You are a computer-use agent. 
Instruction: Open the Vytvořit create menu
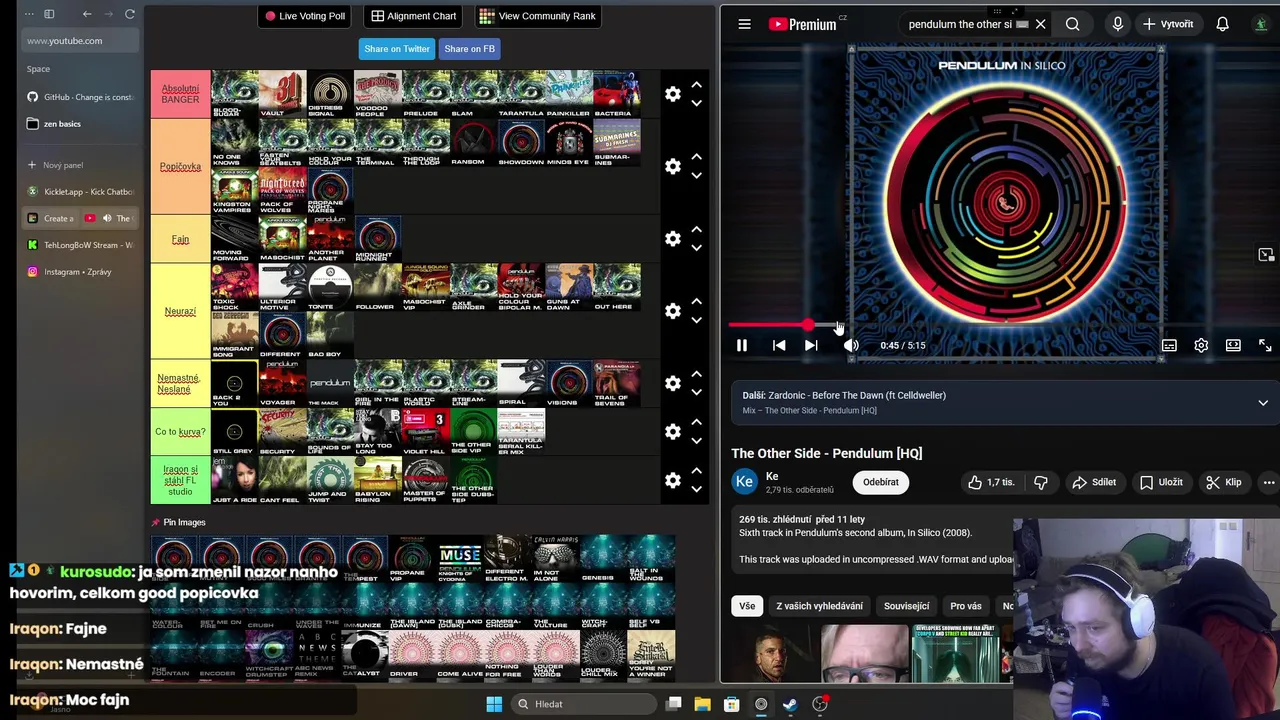[1168, 24]
